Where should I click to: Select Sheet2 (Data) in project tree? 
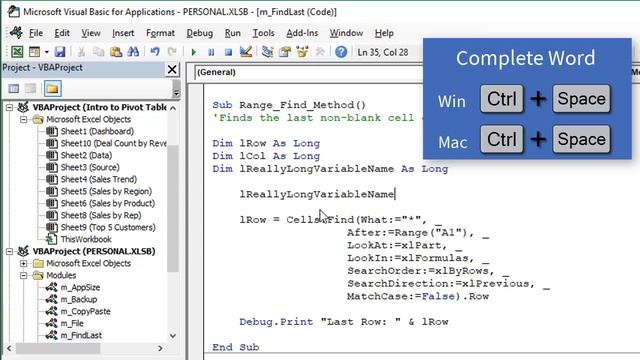point(86,156)
